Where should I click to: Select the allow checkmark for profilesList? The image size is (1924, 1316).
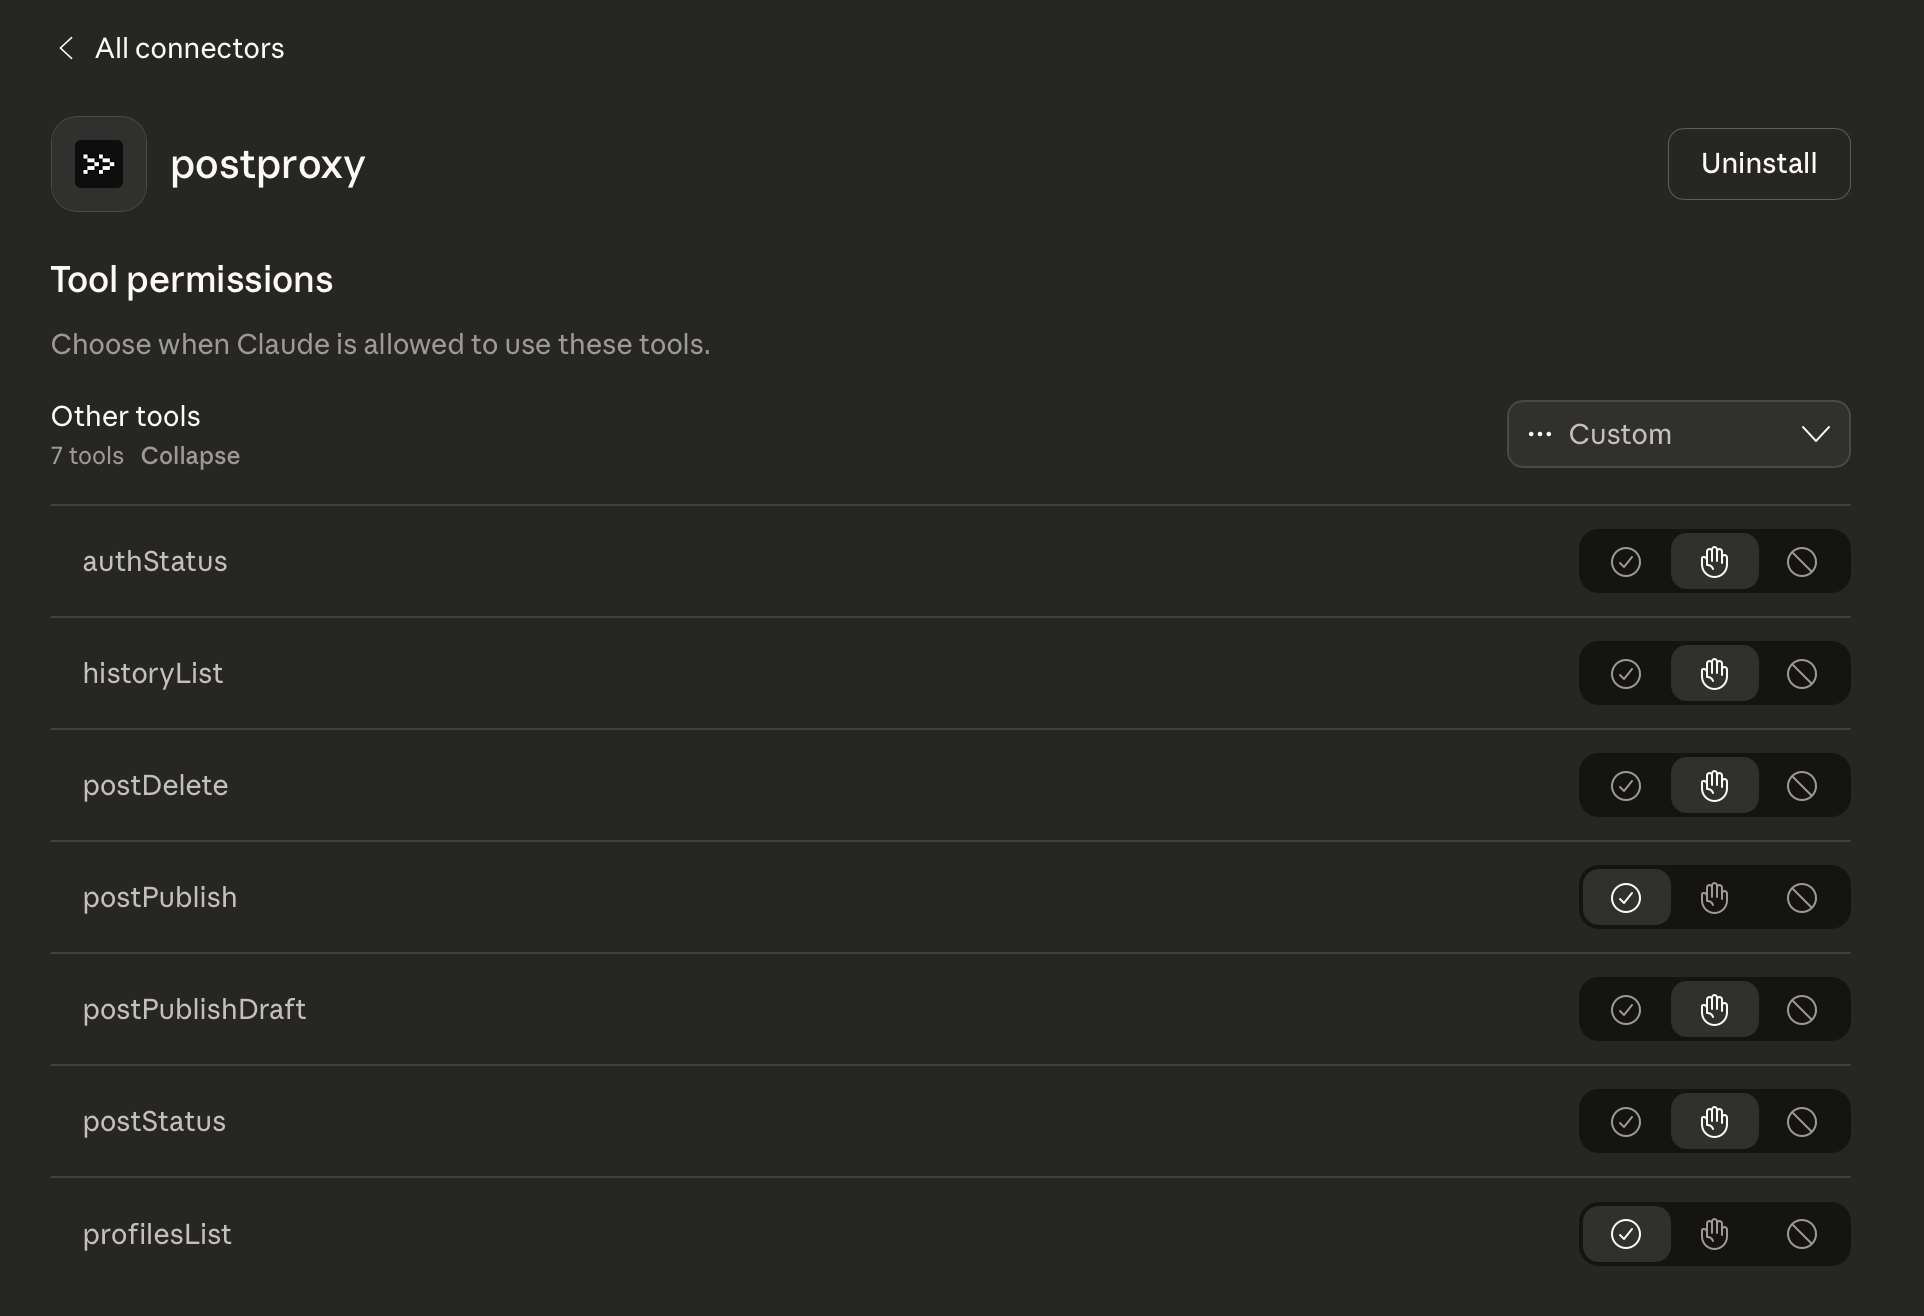click(x=1625, y=1233)
